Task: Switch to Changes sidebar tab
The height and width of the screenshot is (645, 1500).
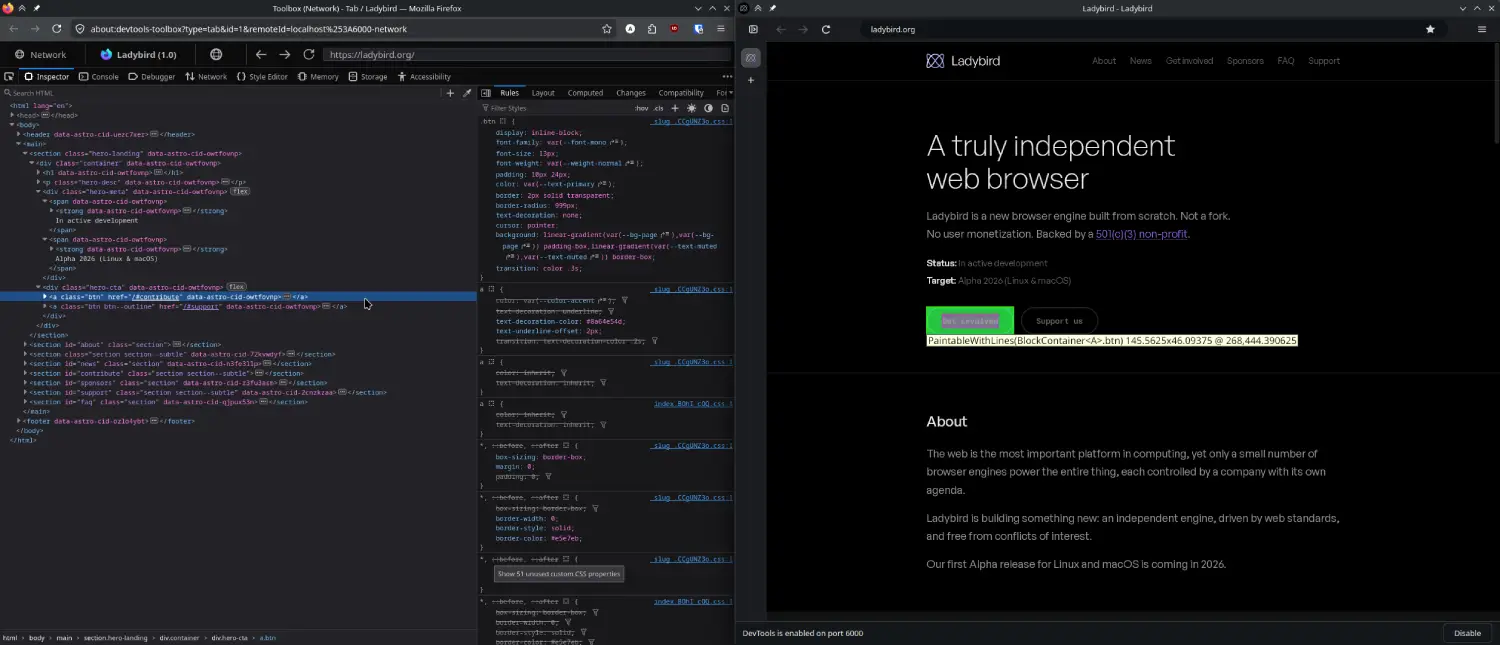Action: point(630,93)
